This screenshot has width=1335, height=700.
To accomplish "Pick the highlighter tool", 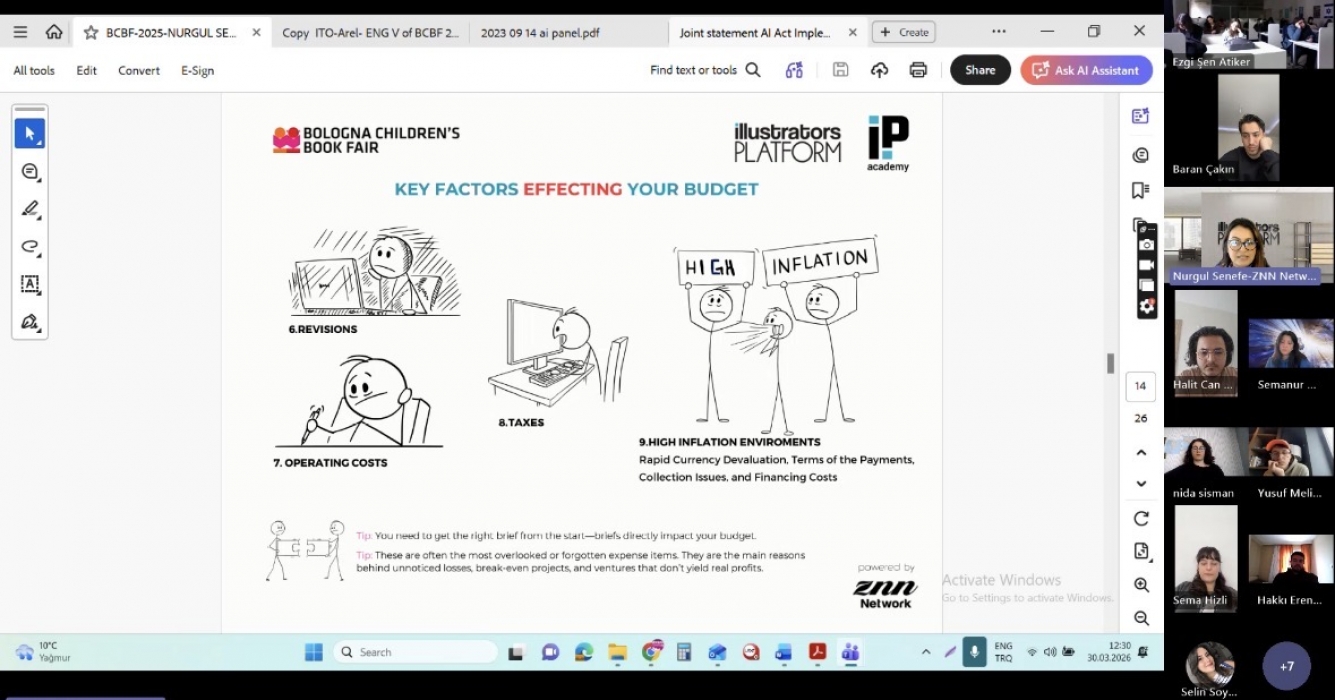I will tap(29, 209).
